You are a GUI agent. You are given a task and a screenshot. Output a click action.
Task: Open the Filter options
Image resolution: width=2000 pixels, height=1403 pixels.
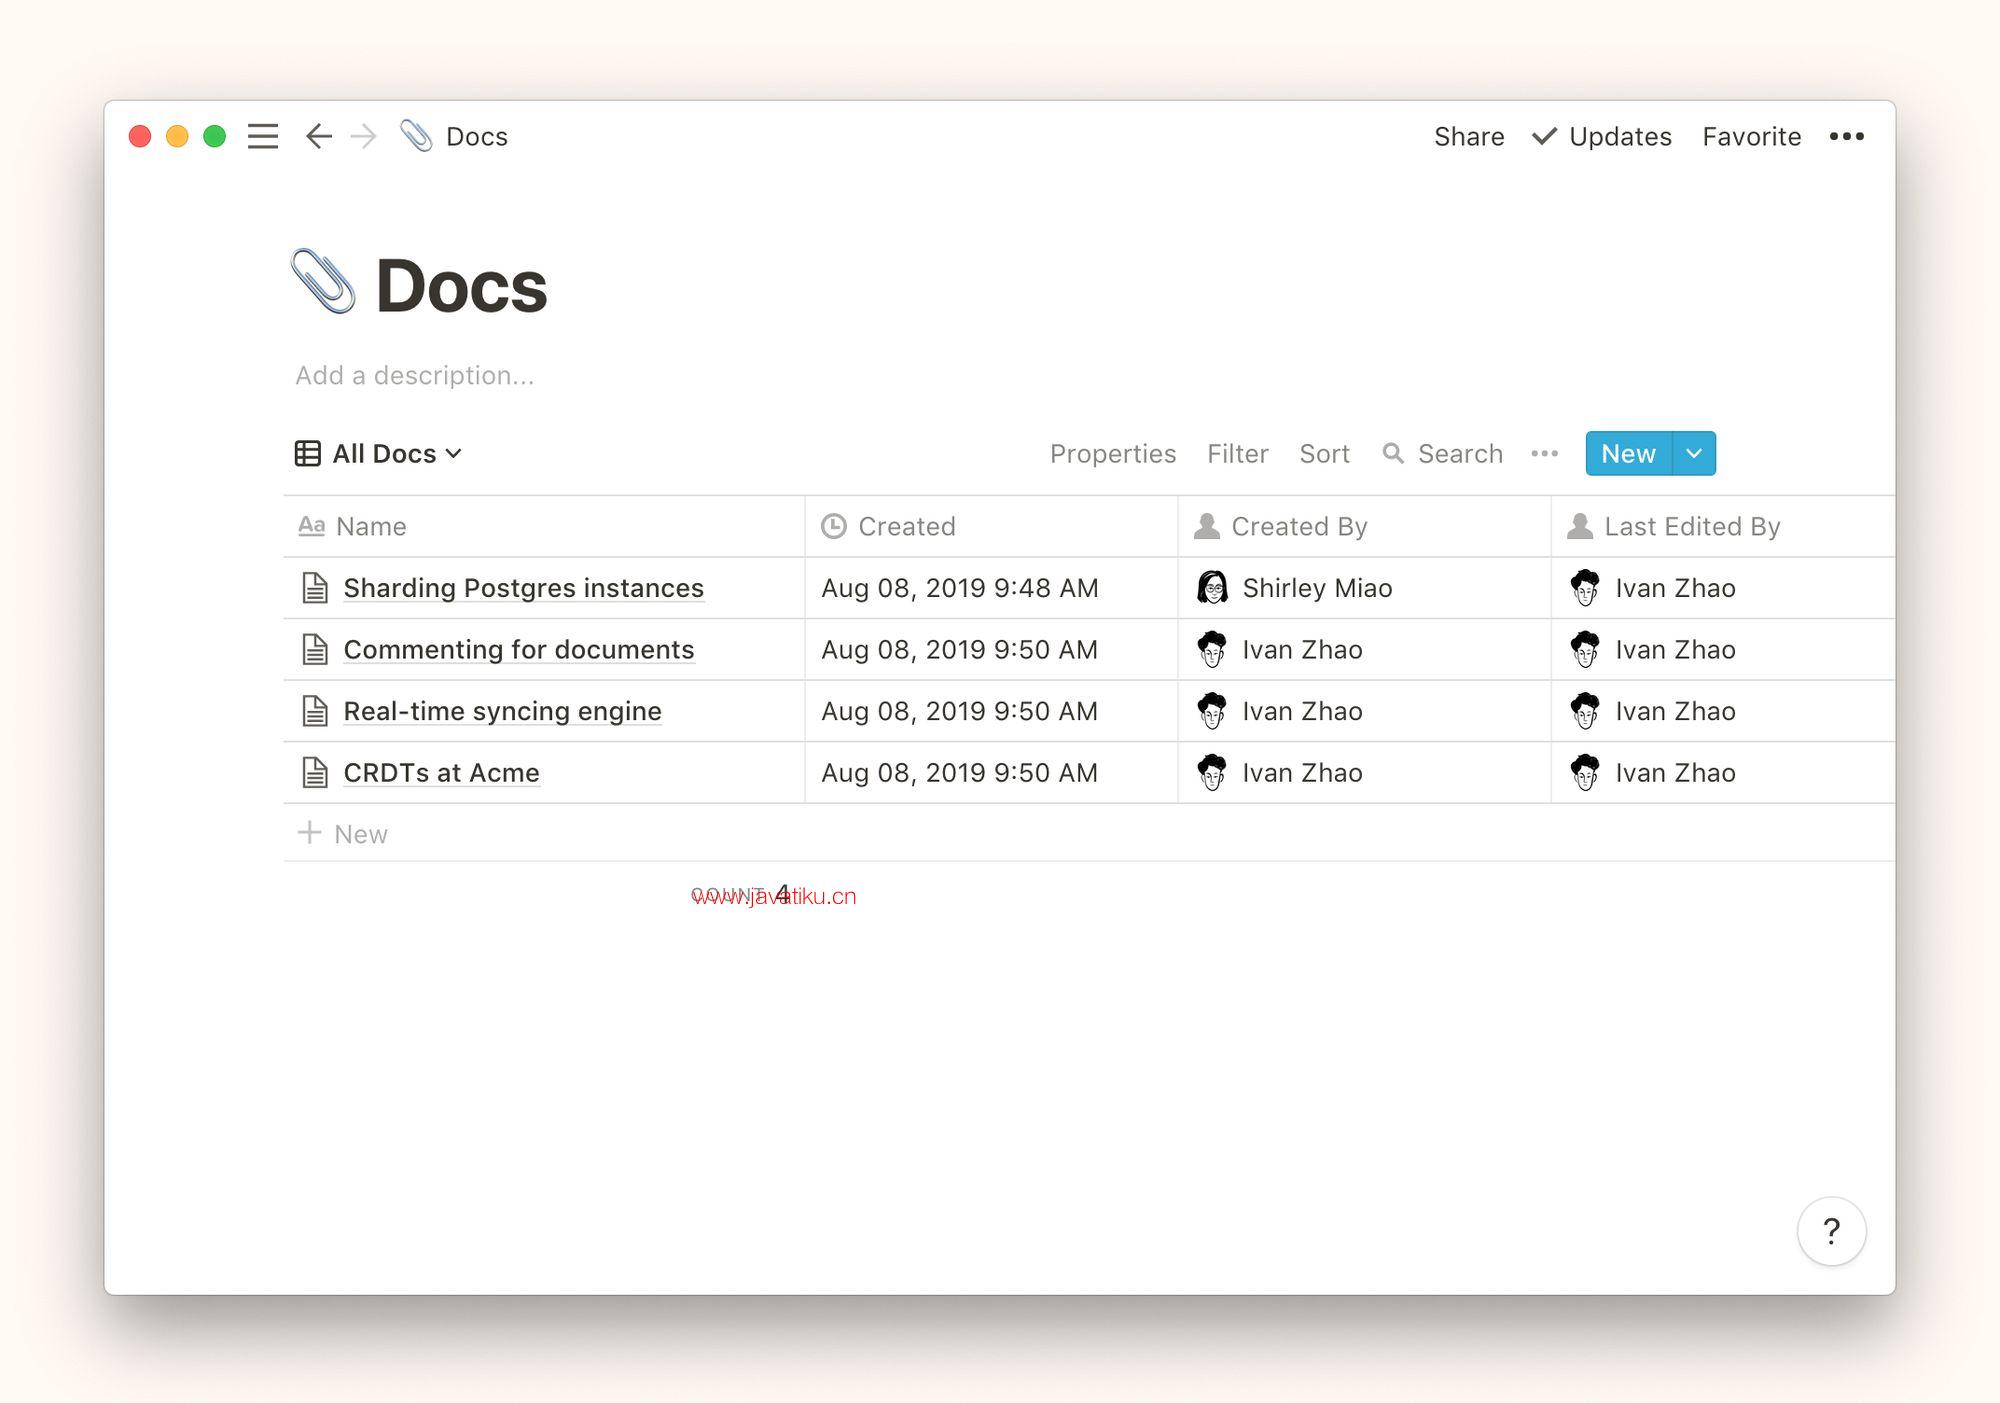[1237, 454]
